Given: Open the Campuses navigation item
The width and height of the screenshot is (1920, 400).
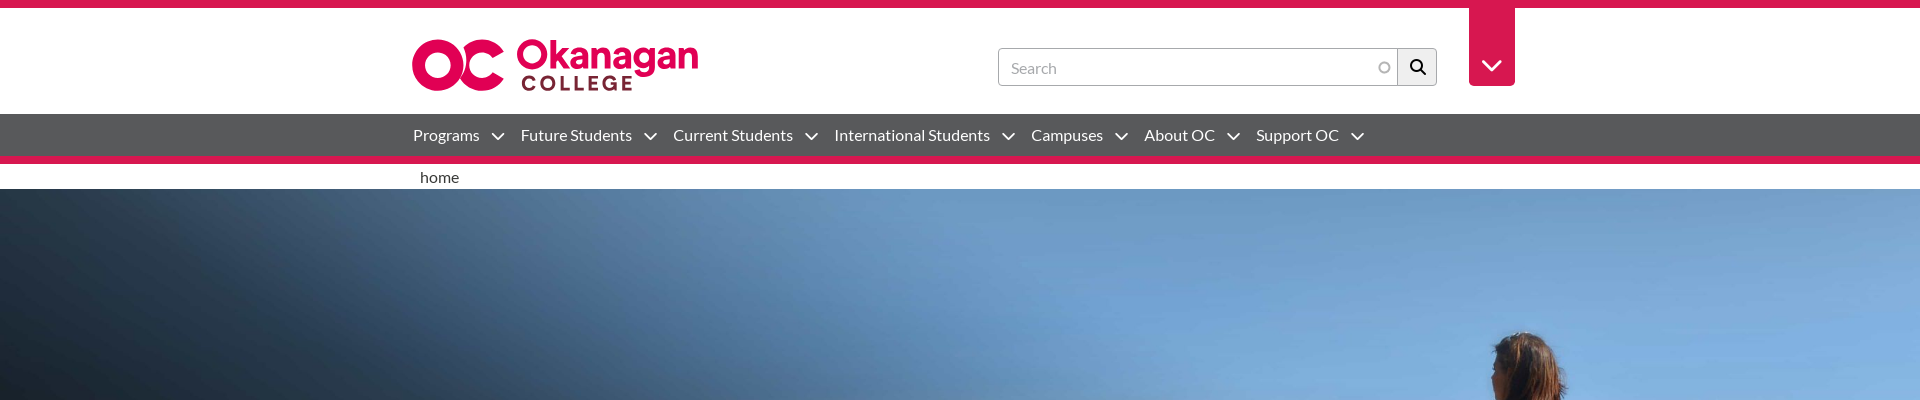Looking at the screenshot, I should [x=1067, y=136].
